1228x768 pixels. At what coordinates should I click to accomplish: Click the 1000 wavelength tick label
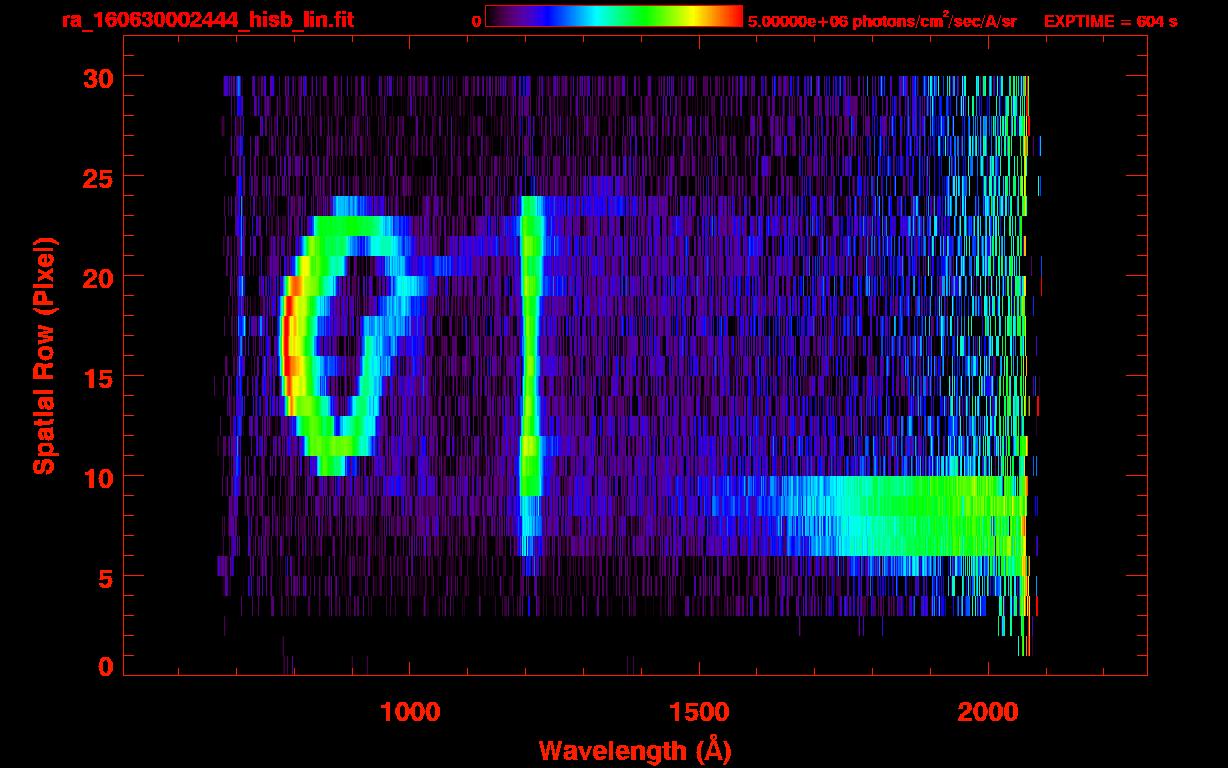click(x=409, y=712)
